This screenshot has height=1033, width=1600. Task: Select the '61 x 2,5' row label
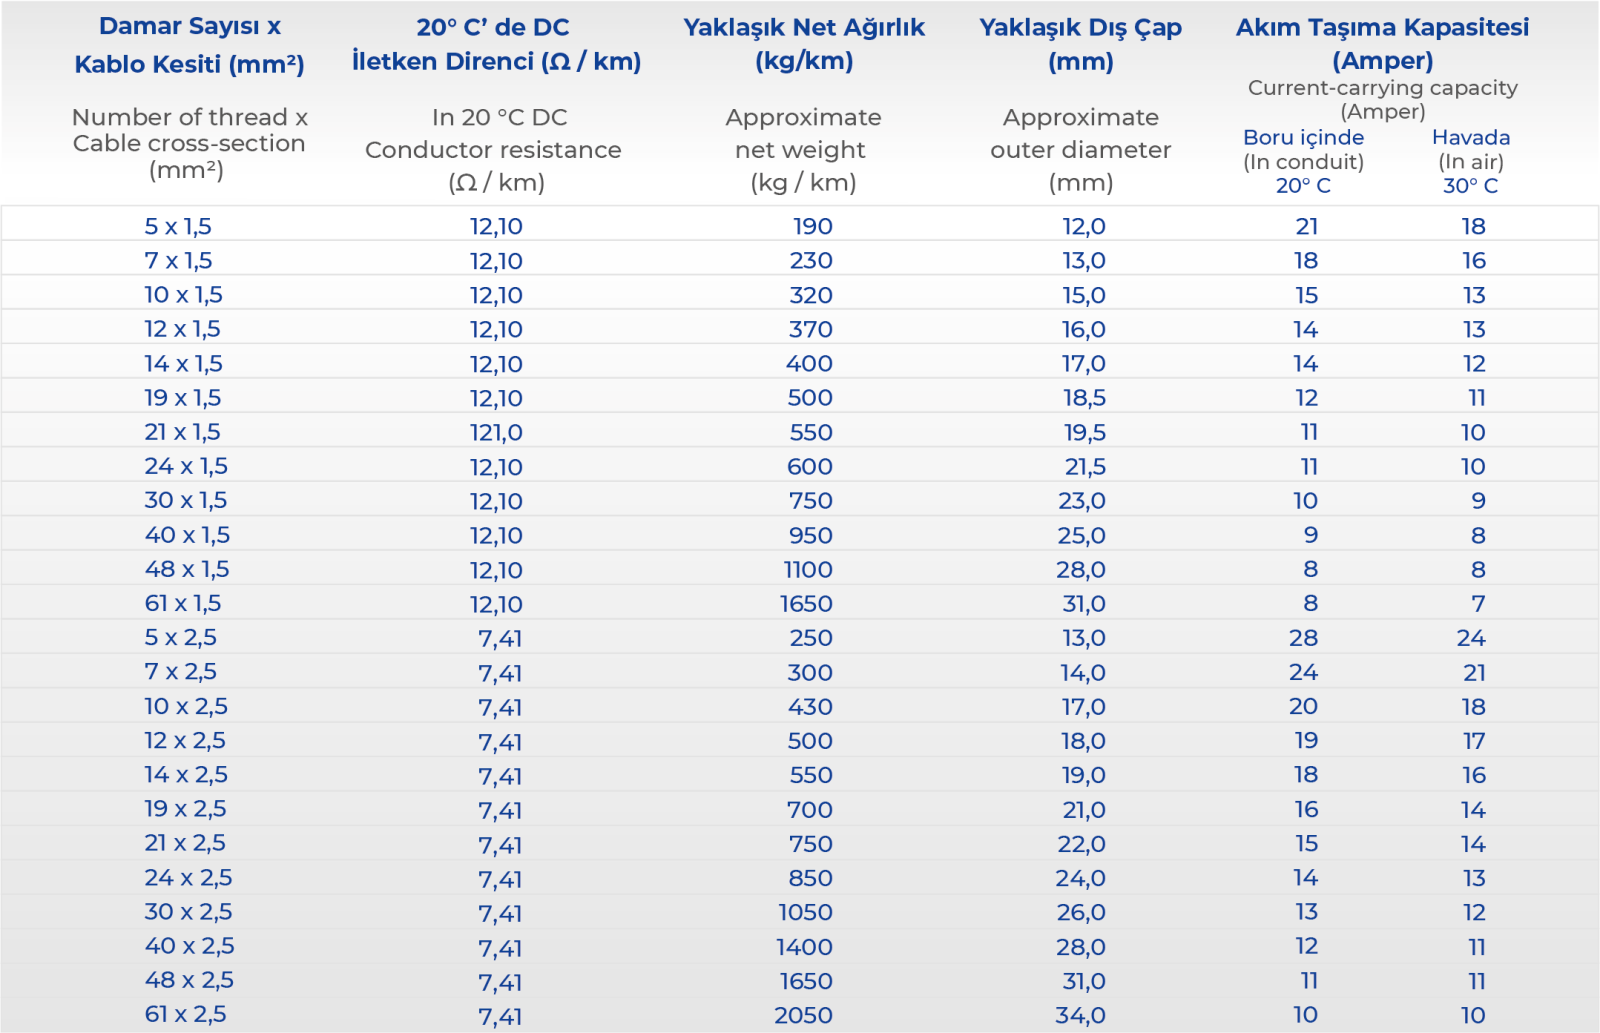tap(185, 1014)
